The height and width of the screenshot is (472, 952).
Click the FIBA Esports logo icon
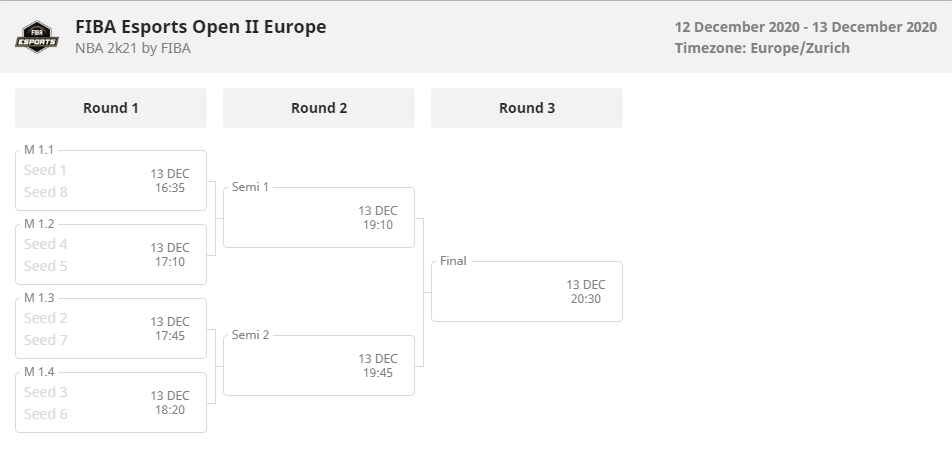pyautogui.click(x=37, y=37)
